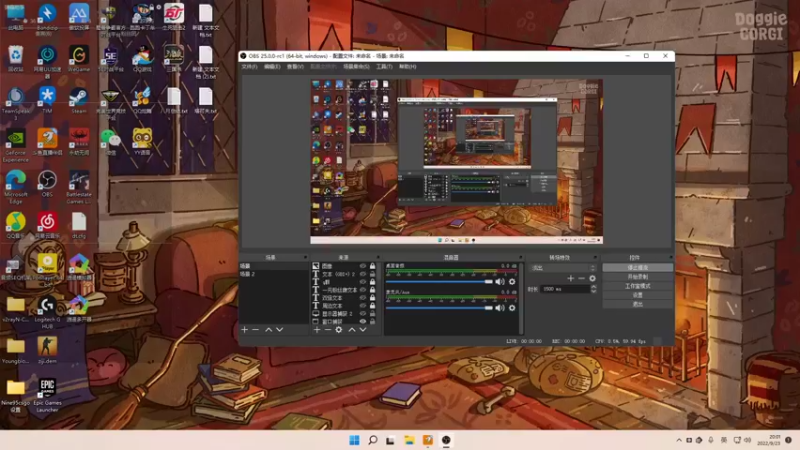Viewport: 800px width, 450px height.
Task: Click 退出 exit button in controls
Action: click(x=637, y=304)
